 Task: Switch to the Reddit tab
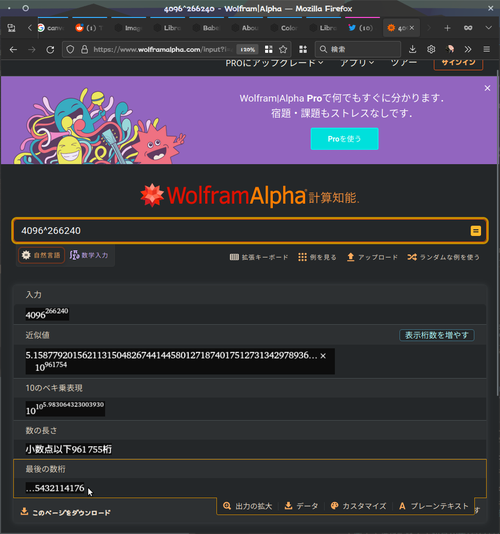pos(89,28)
